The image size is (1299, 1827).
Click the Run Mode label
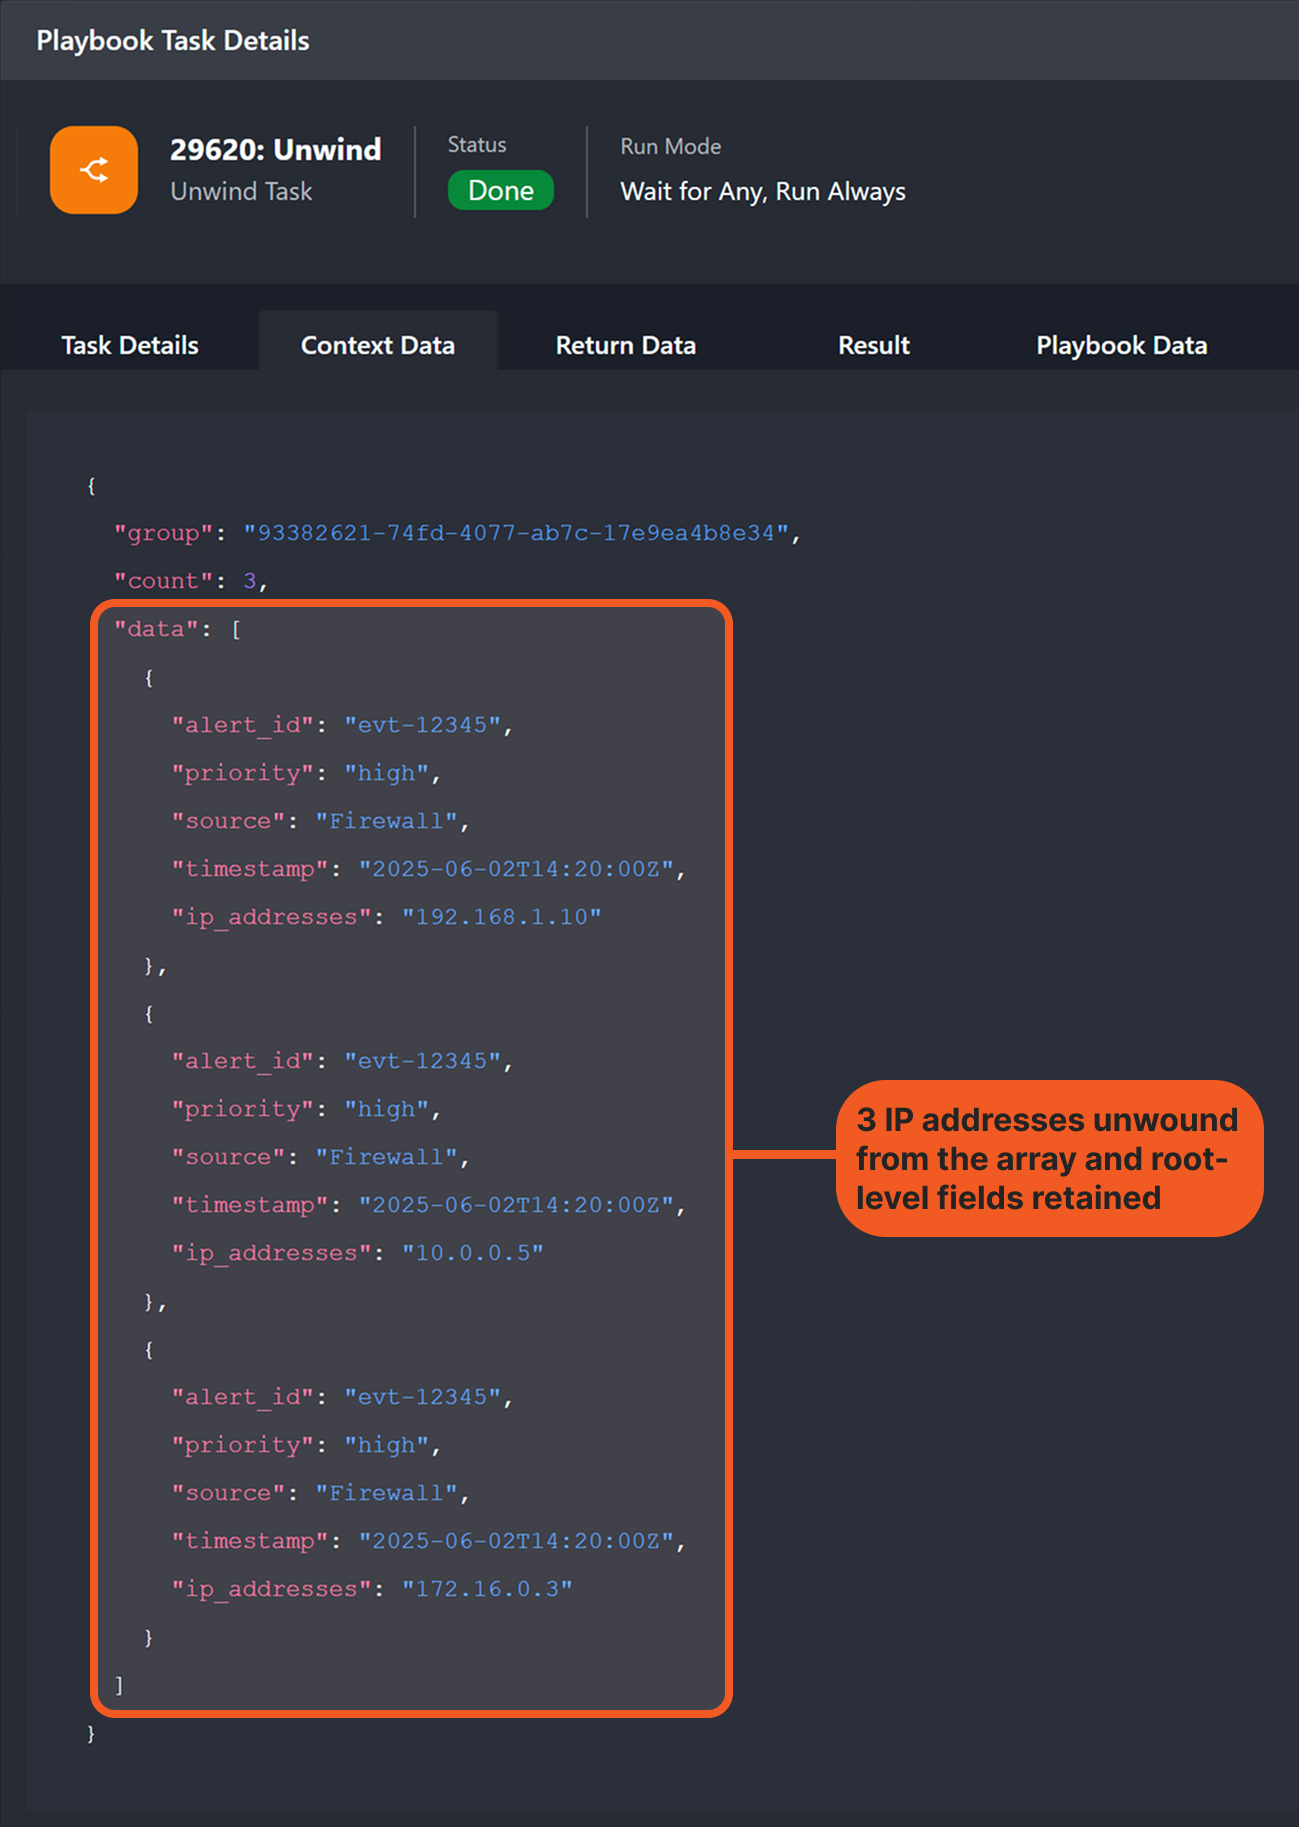pyautogui.click(x=670, y=146)
